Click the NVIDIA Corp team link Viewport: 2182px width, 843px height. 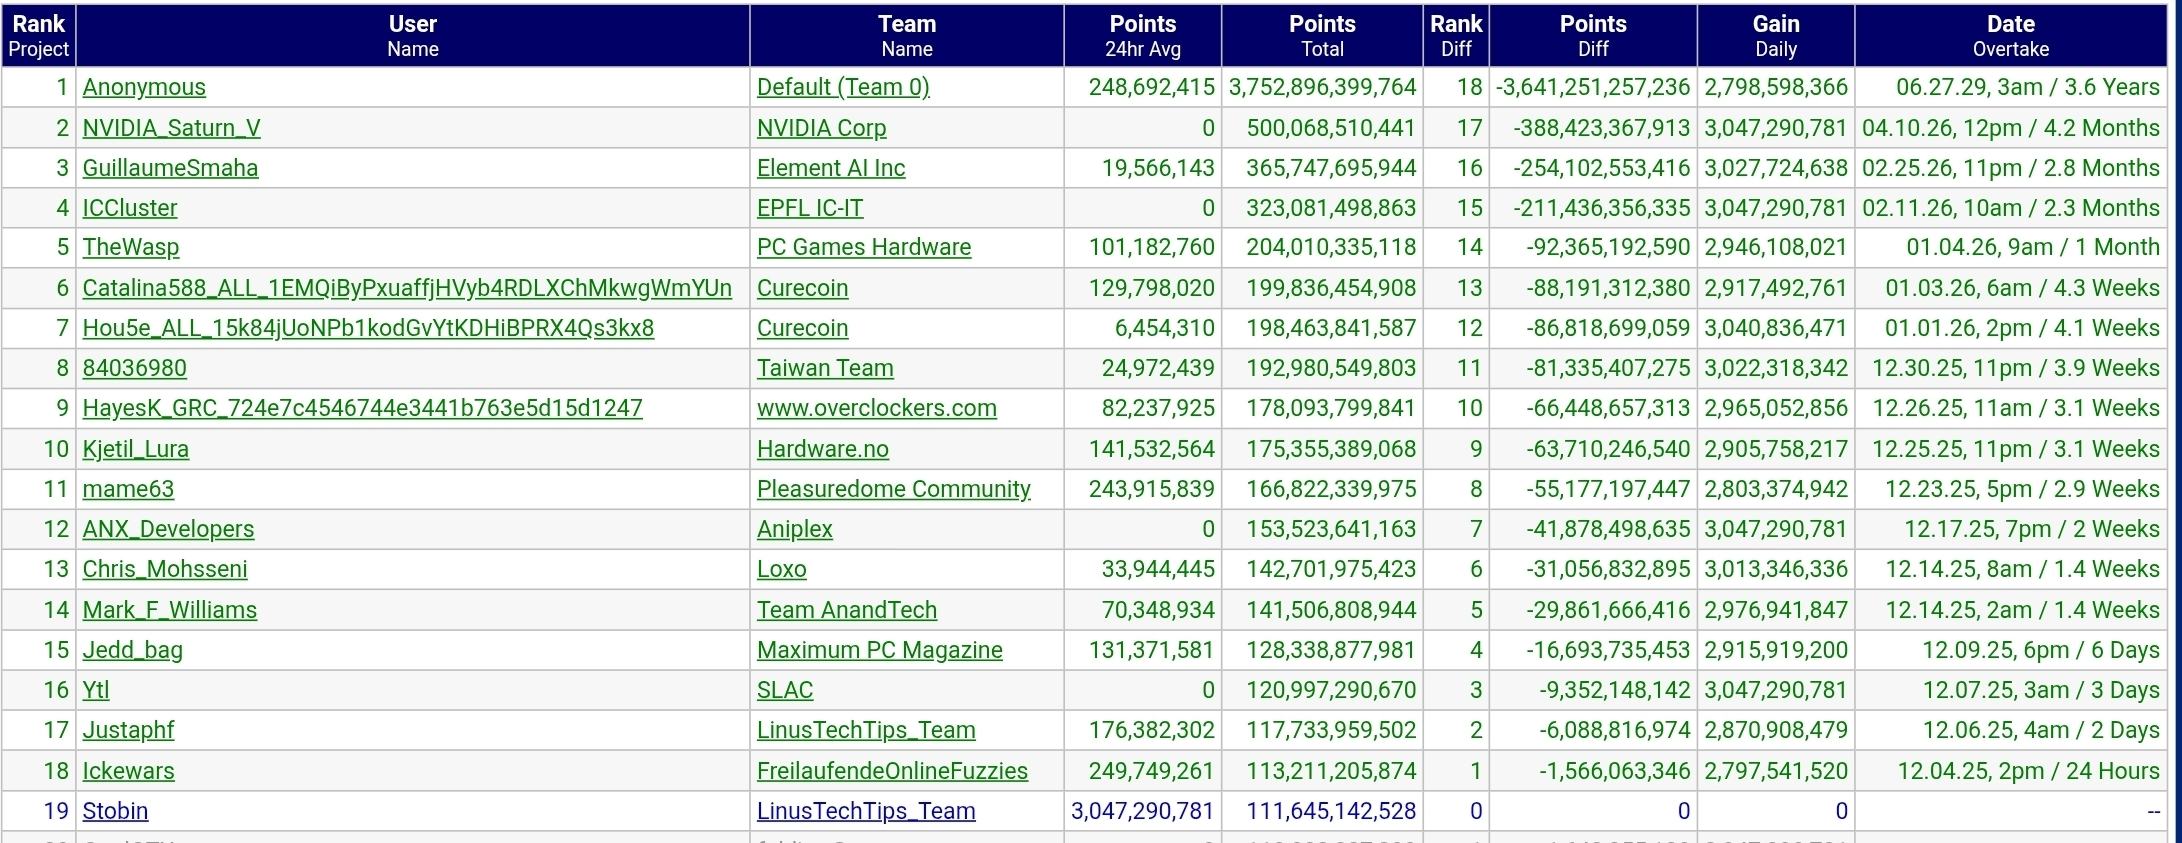(821, 128)
